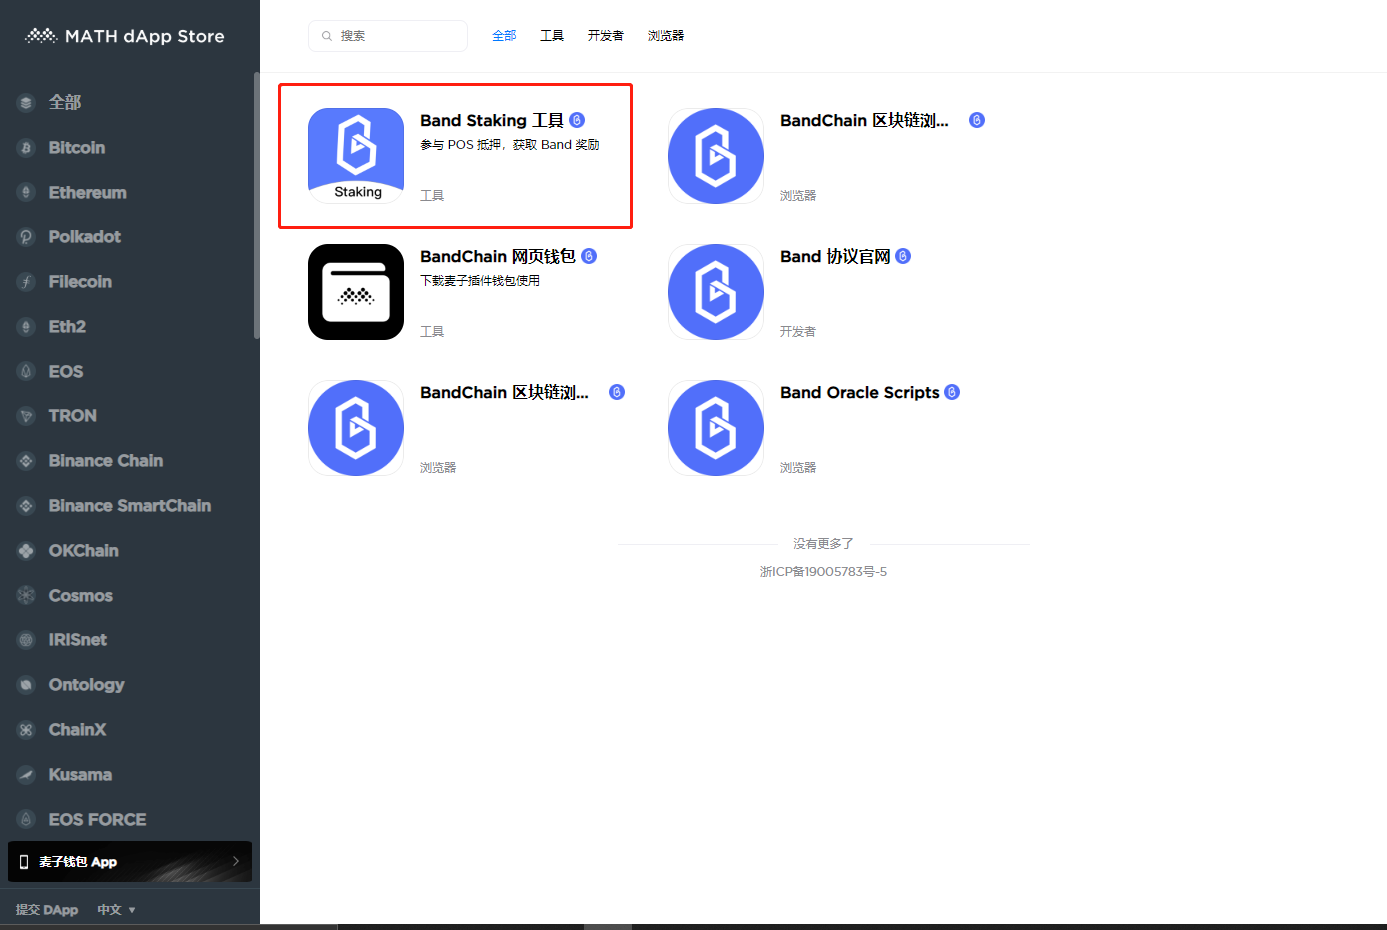The height and width of the screenshot is (930, 1387).
Task: Open the Band 协议官网 app icon
Action: point(716,292)
